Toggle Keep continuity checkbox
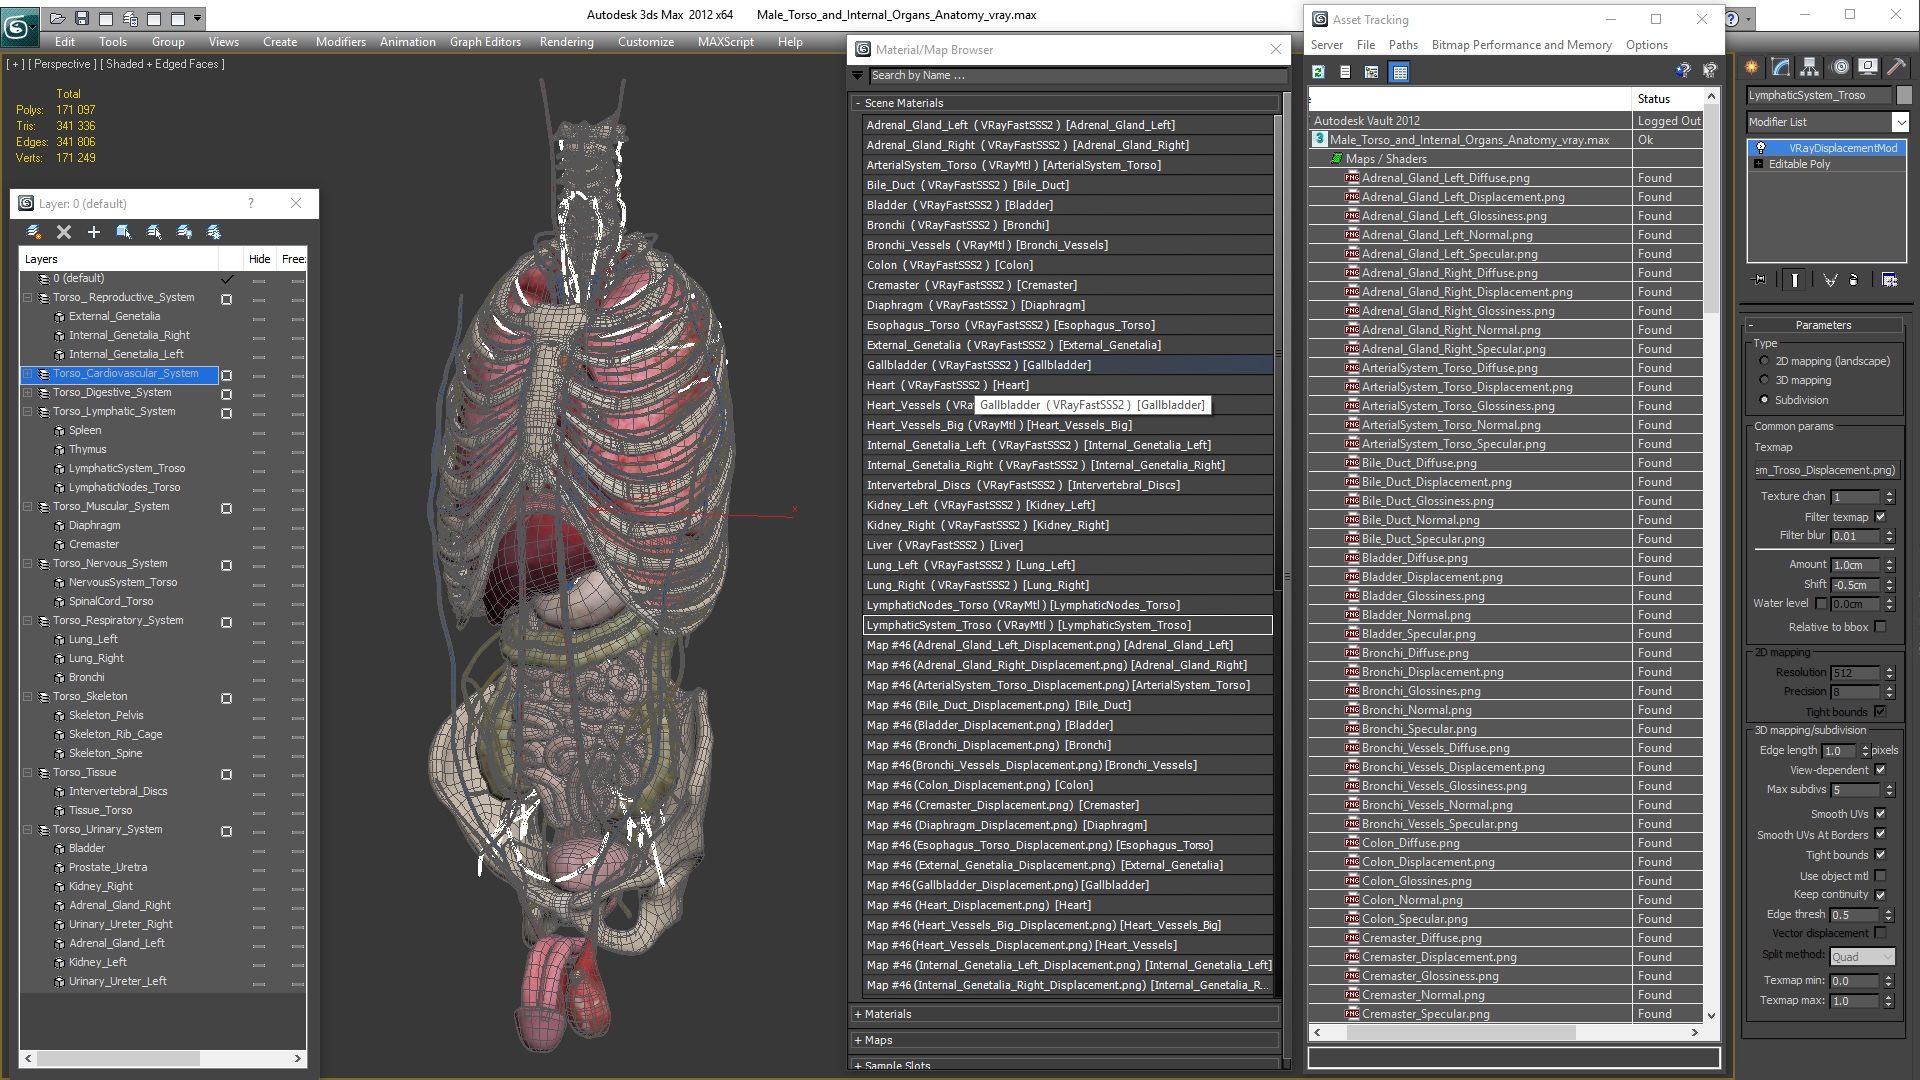The image size is (1920, 1080). (x=1880, y=895)
